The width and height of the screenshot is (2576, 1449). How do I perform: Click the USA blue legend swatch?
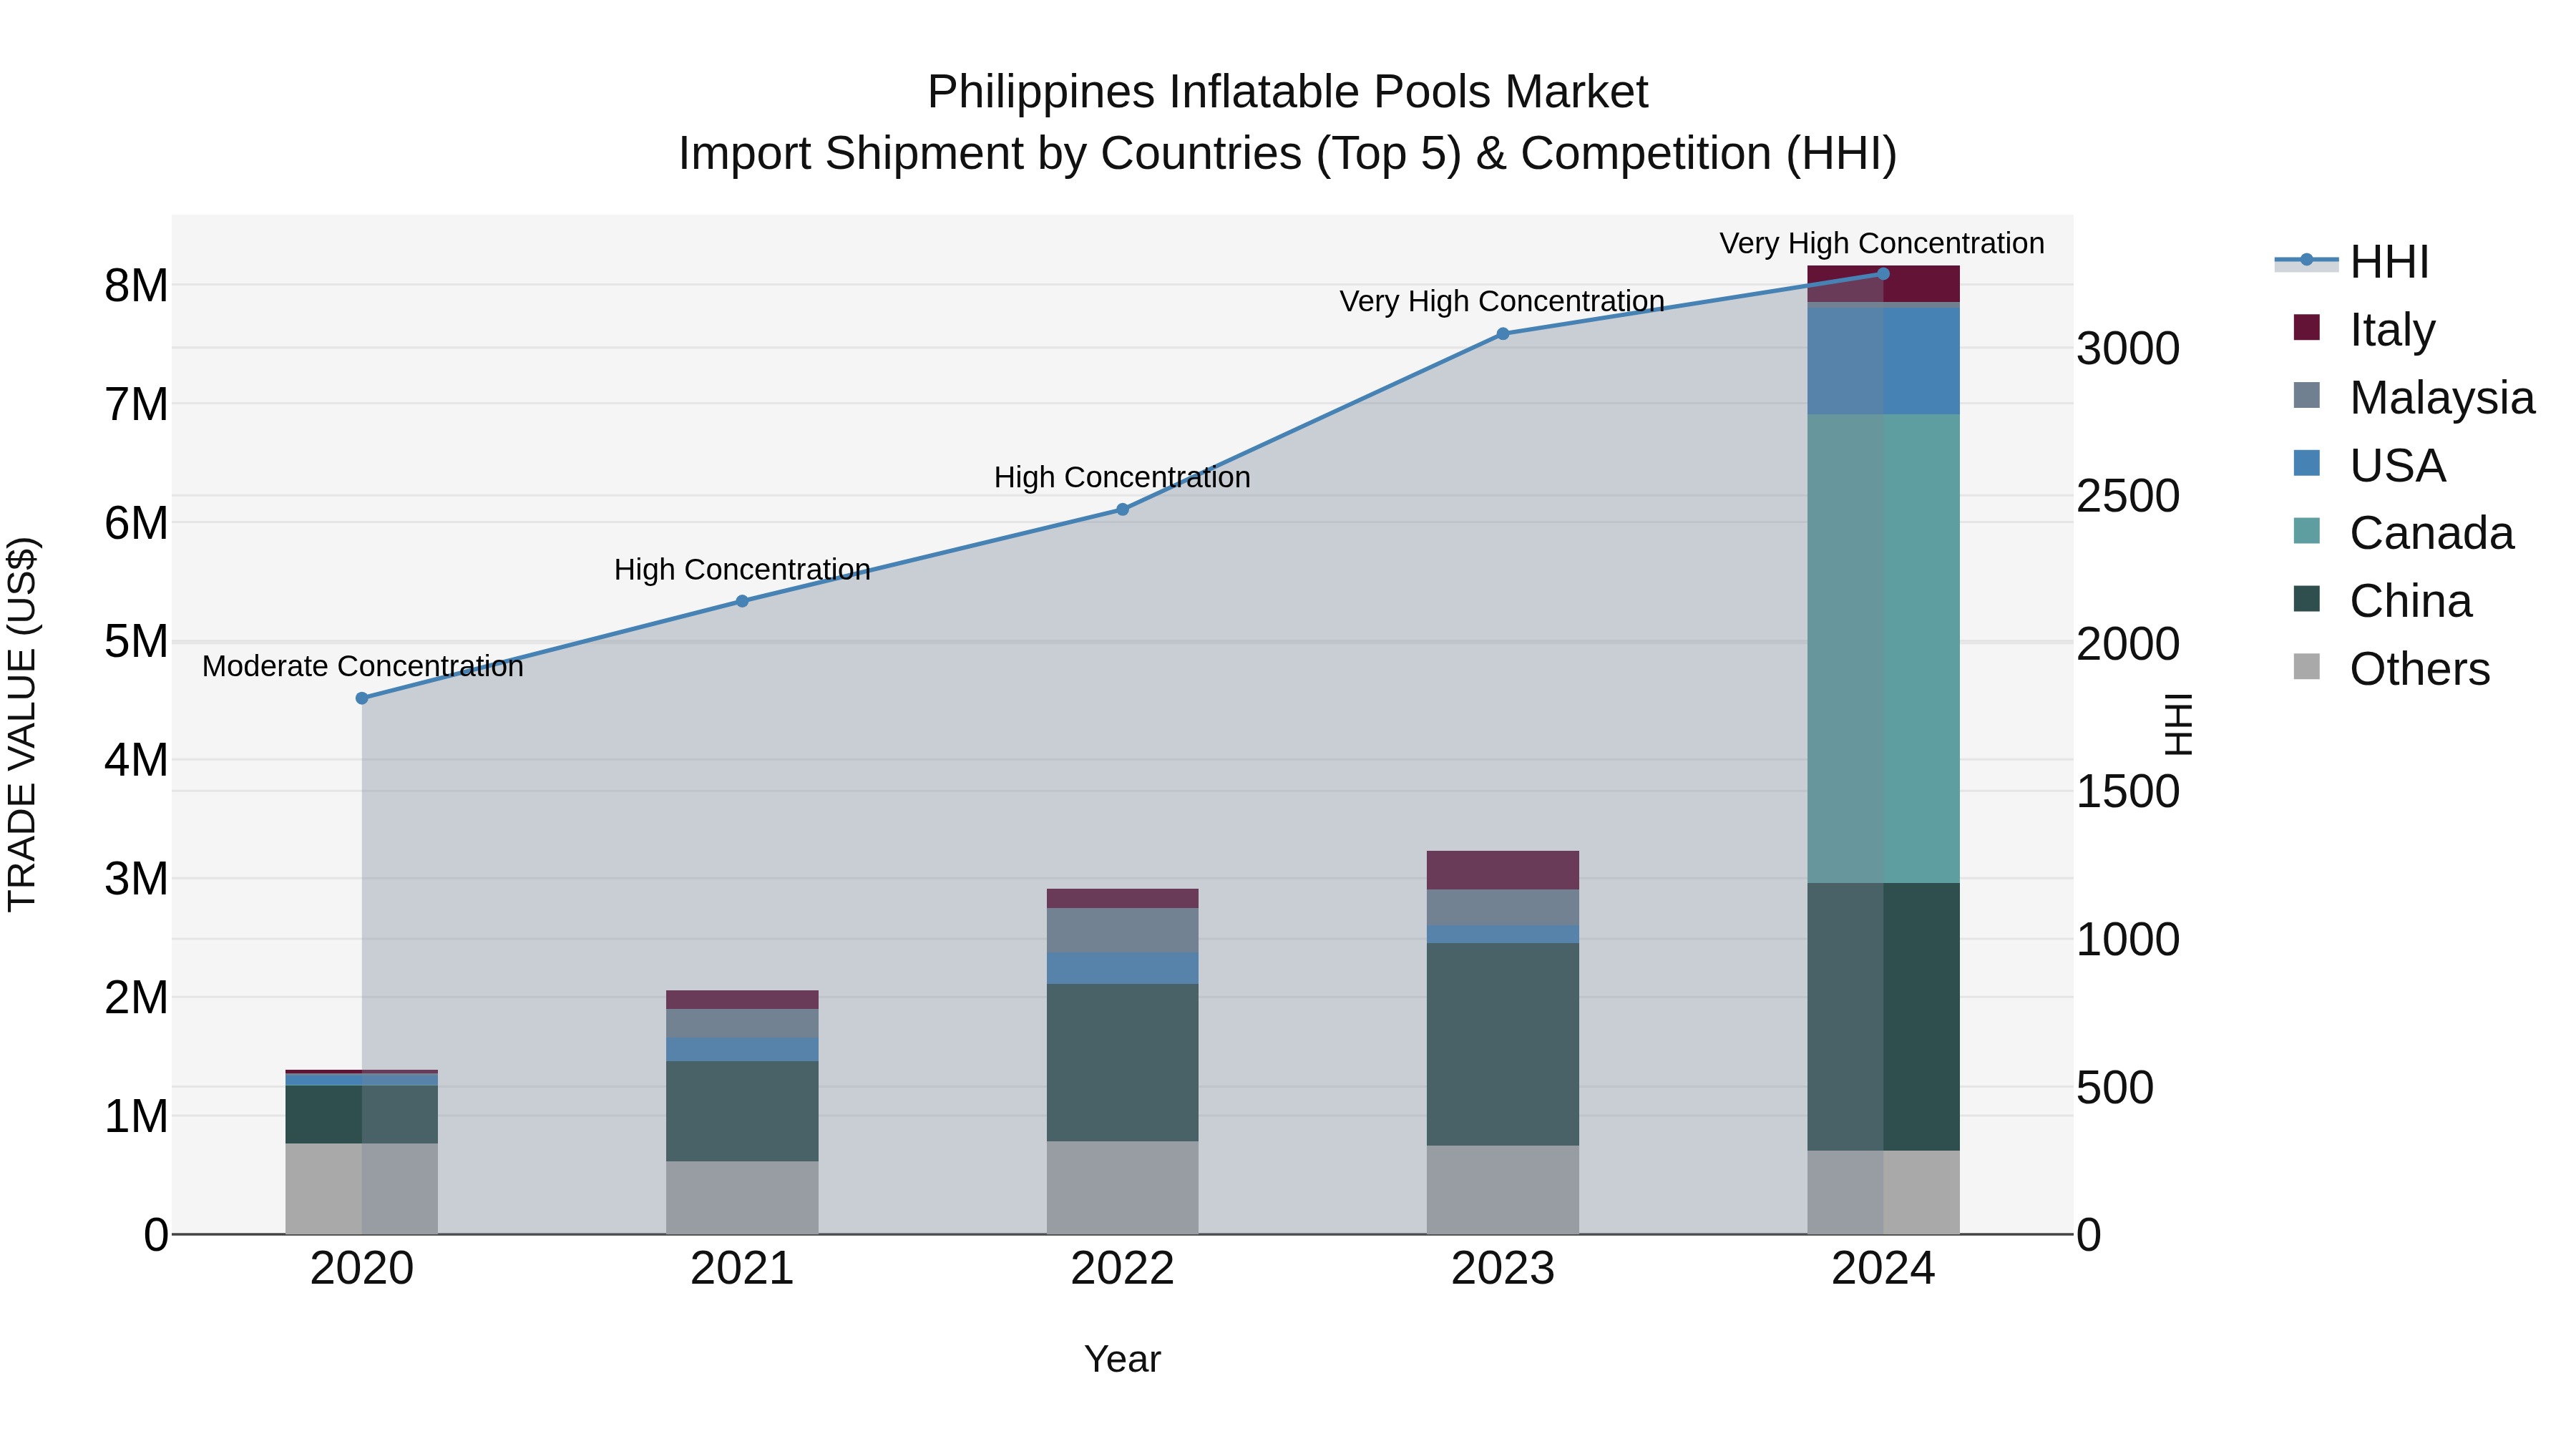pyautogui.click(x=2306, y=463)
